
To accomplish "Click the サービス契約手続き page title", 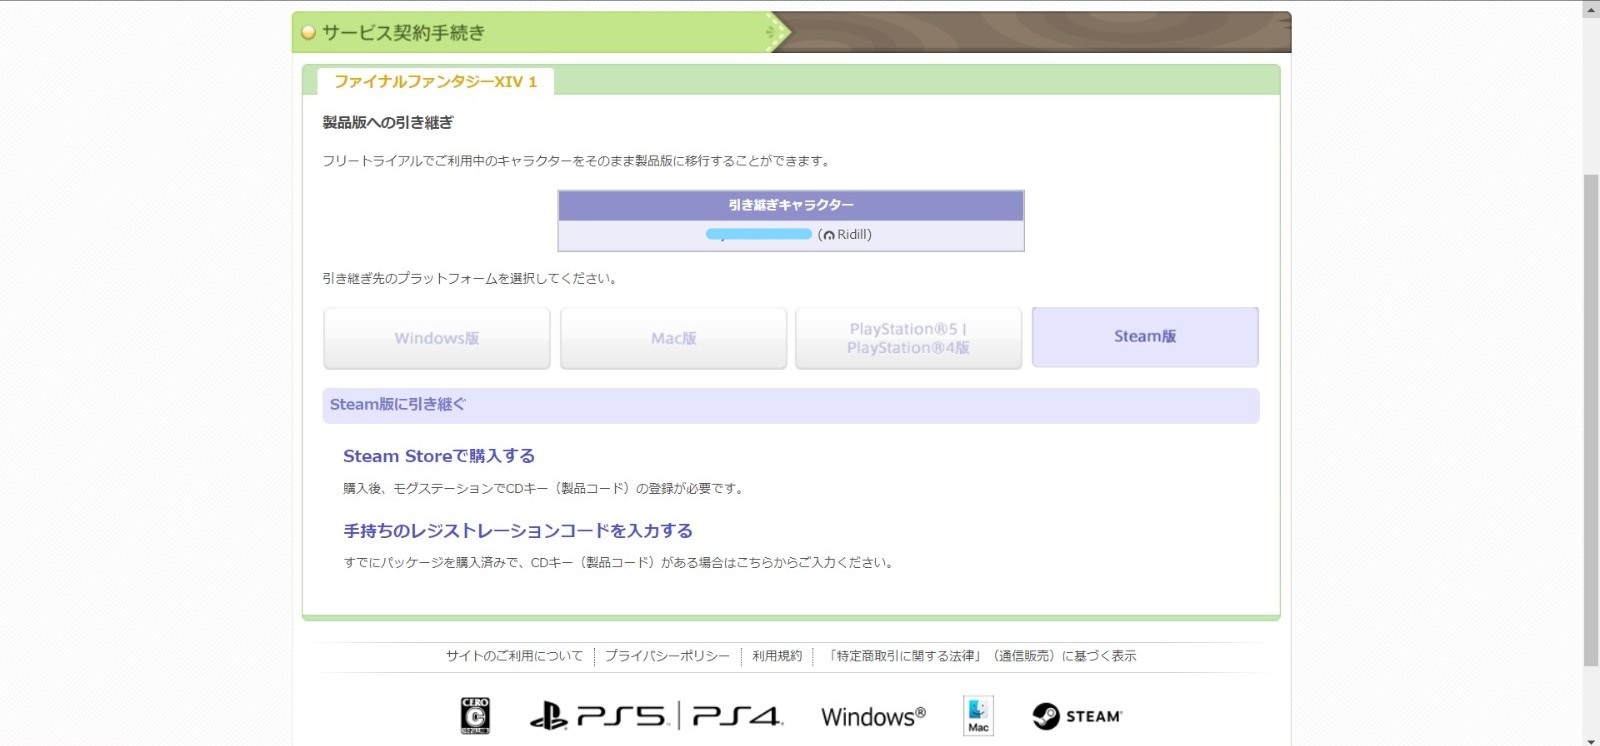I will [x=403, y=33].
